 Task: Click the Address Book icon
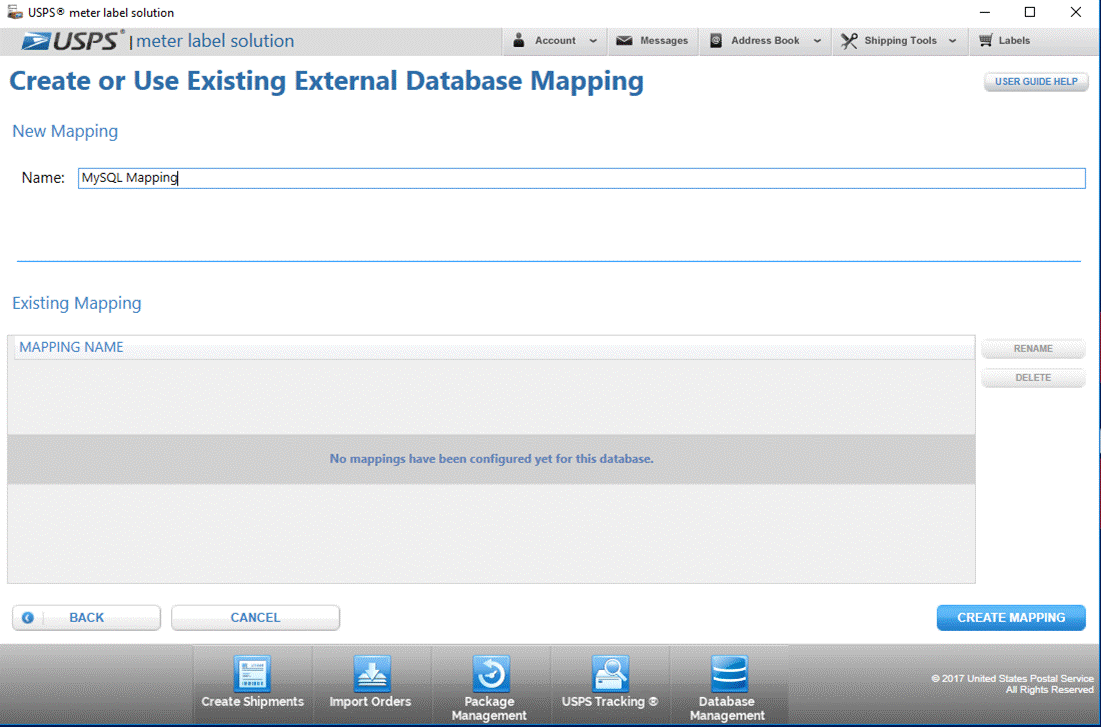pyautogui.click(x=716, y=41)
